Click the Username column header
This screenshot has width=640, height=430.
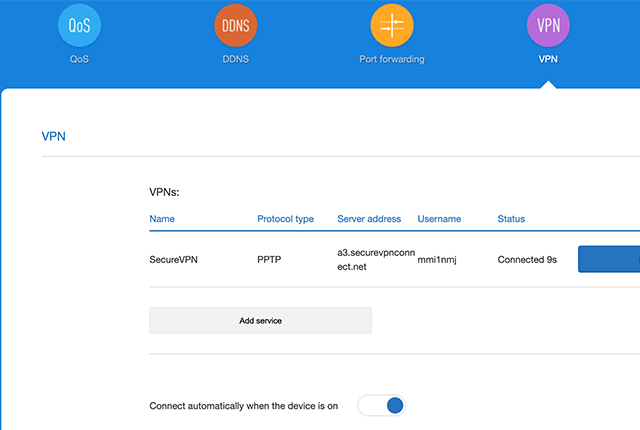click(439, 219)
